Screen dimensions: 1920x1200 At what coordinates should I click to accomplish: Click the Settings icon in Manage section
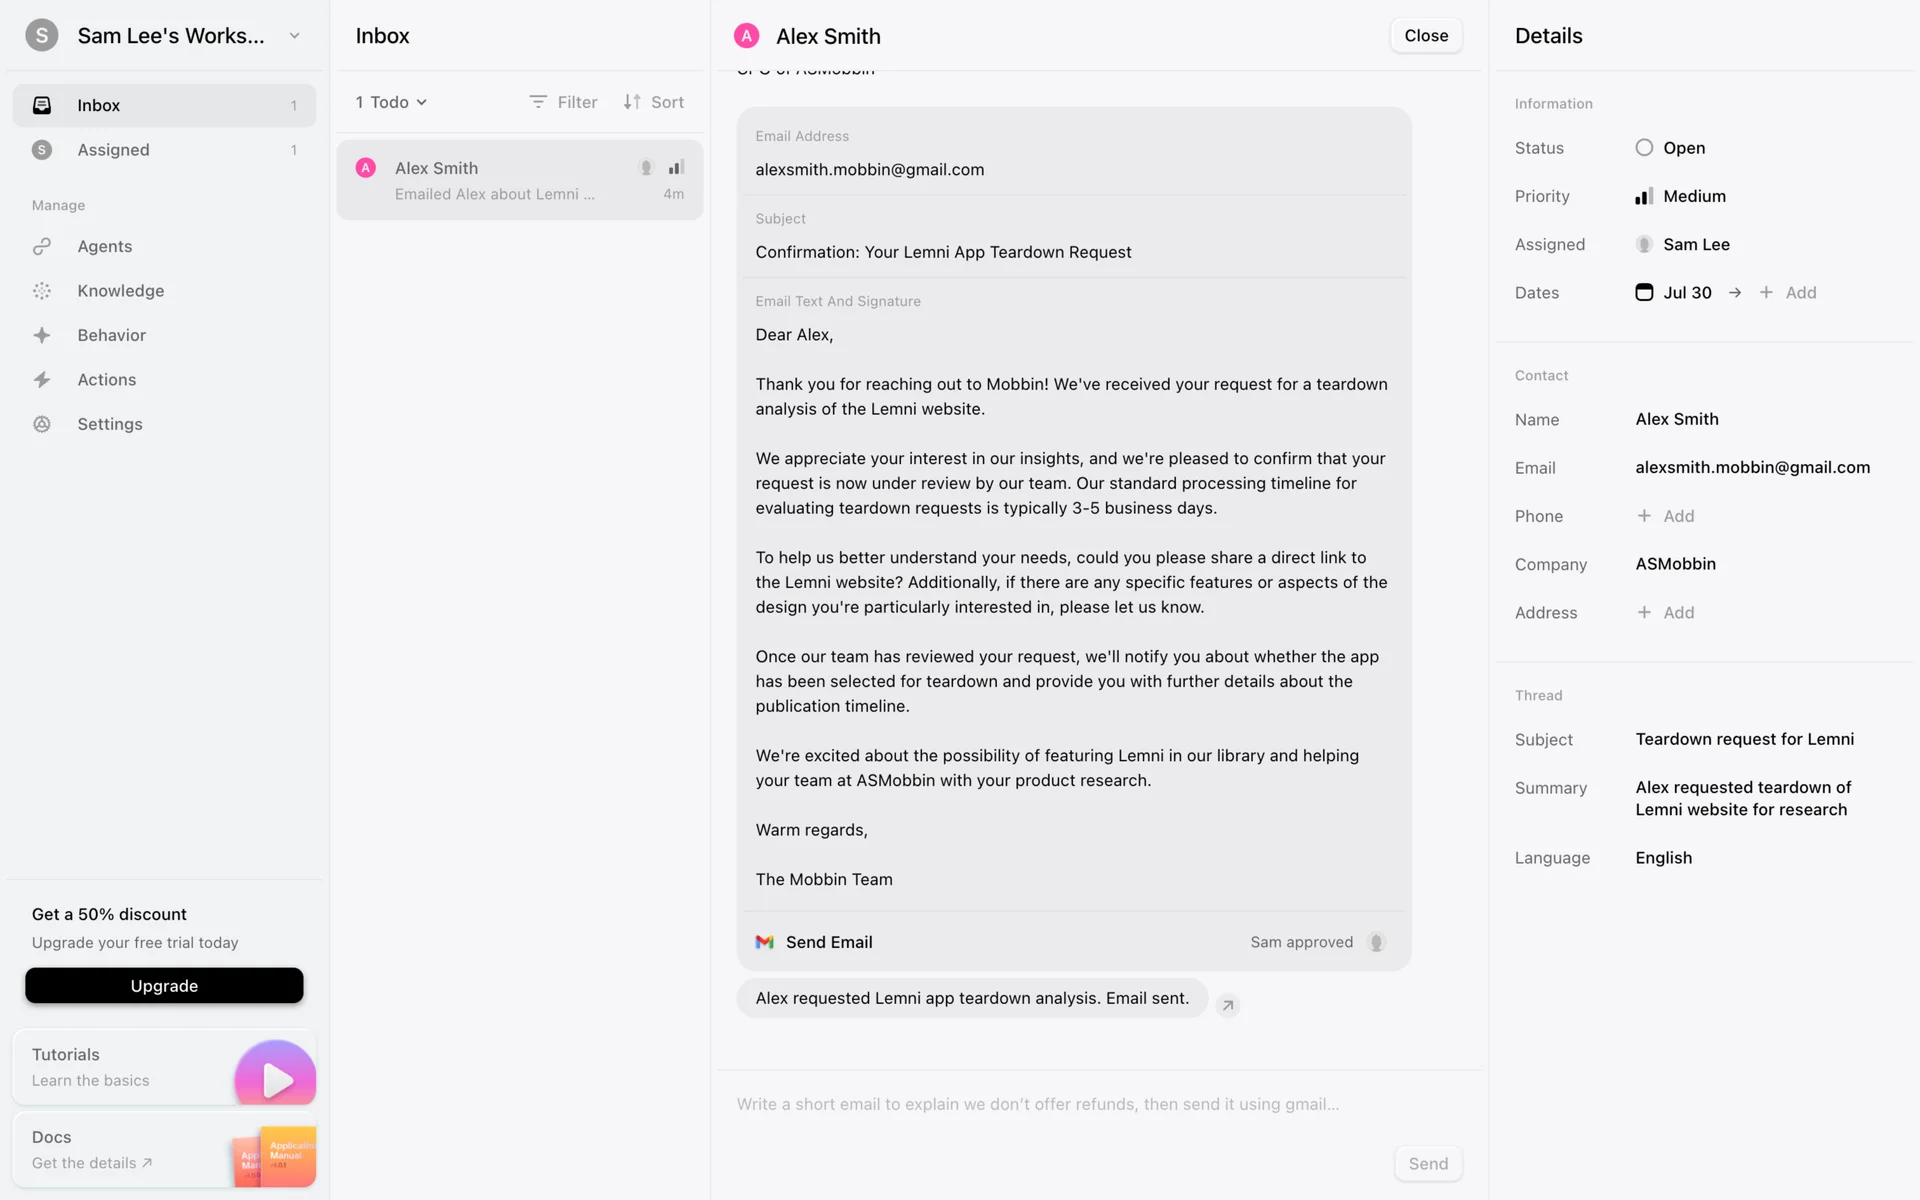coord(42,424)
